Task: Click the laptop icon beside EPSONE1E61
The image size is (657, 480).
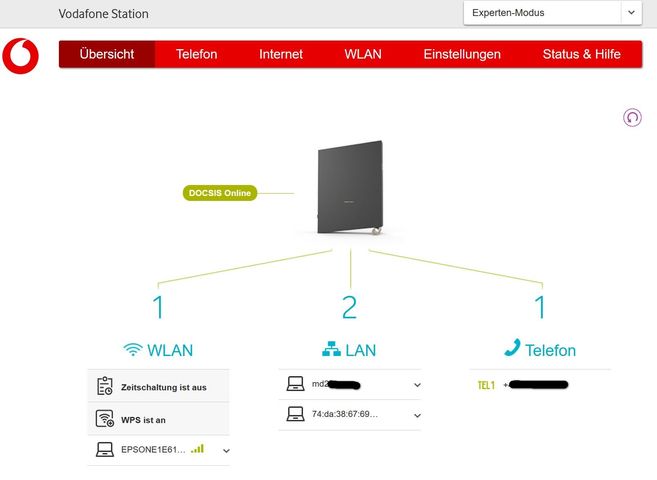Action: coord(105,449)
